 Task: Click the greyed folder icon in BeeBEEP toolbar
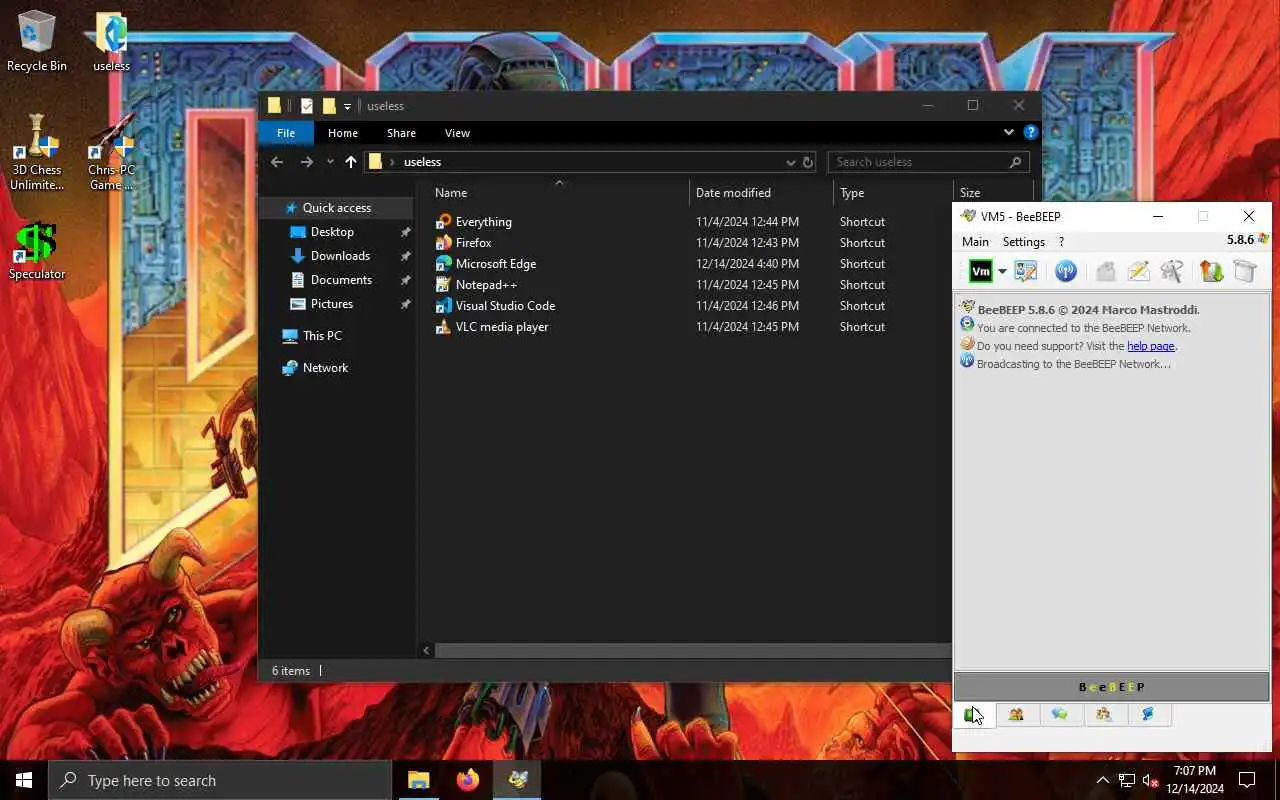point(1105,271)
